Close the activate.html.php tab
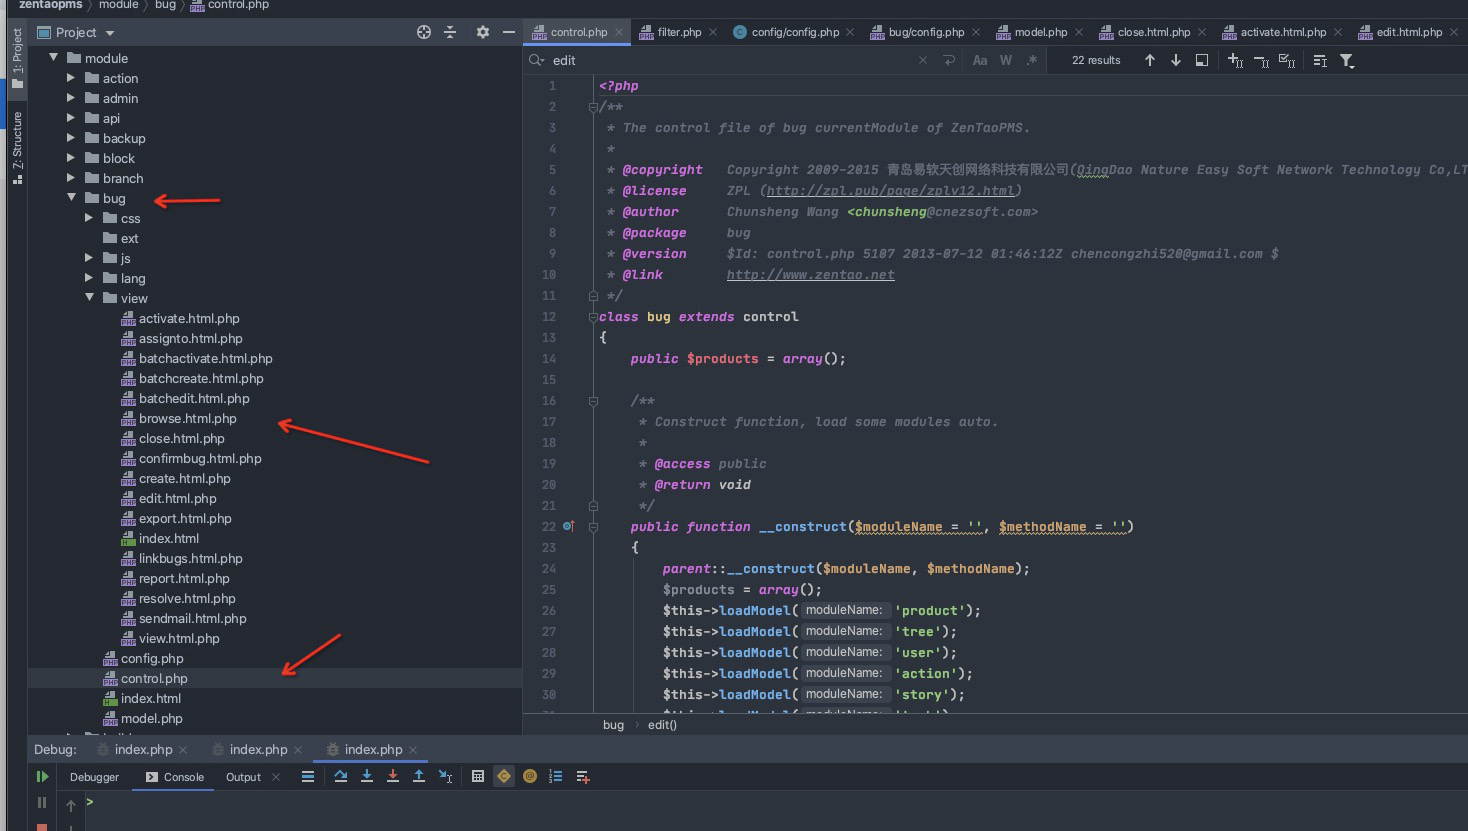This screenshot has width=1468, height=831. 1338,32
